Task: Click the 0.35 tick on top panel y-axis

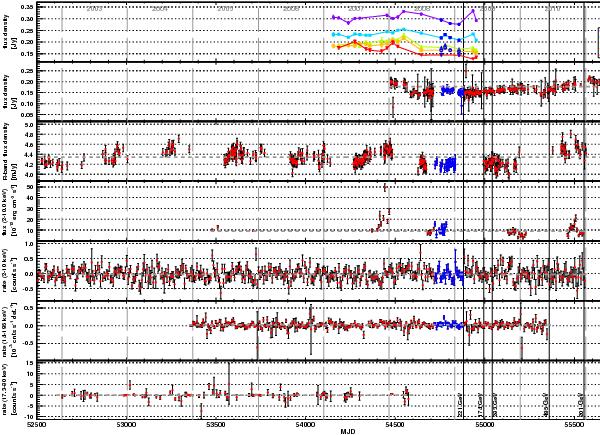Action: [x=26, y=7]
